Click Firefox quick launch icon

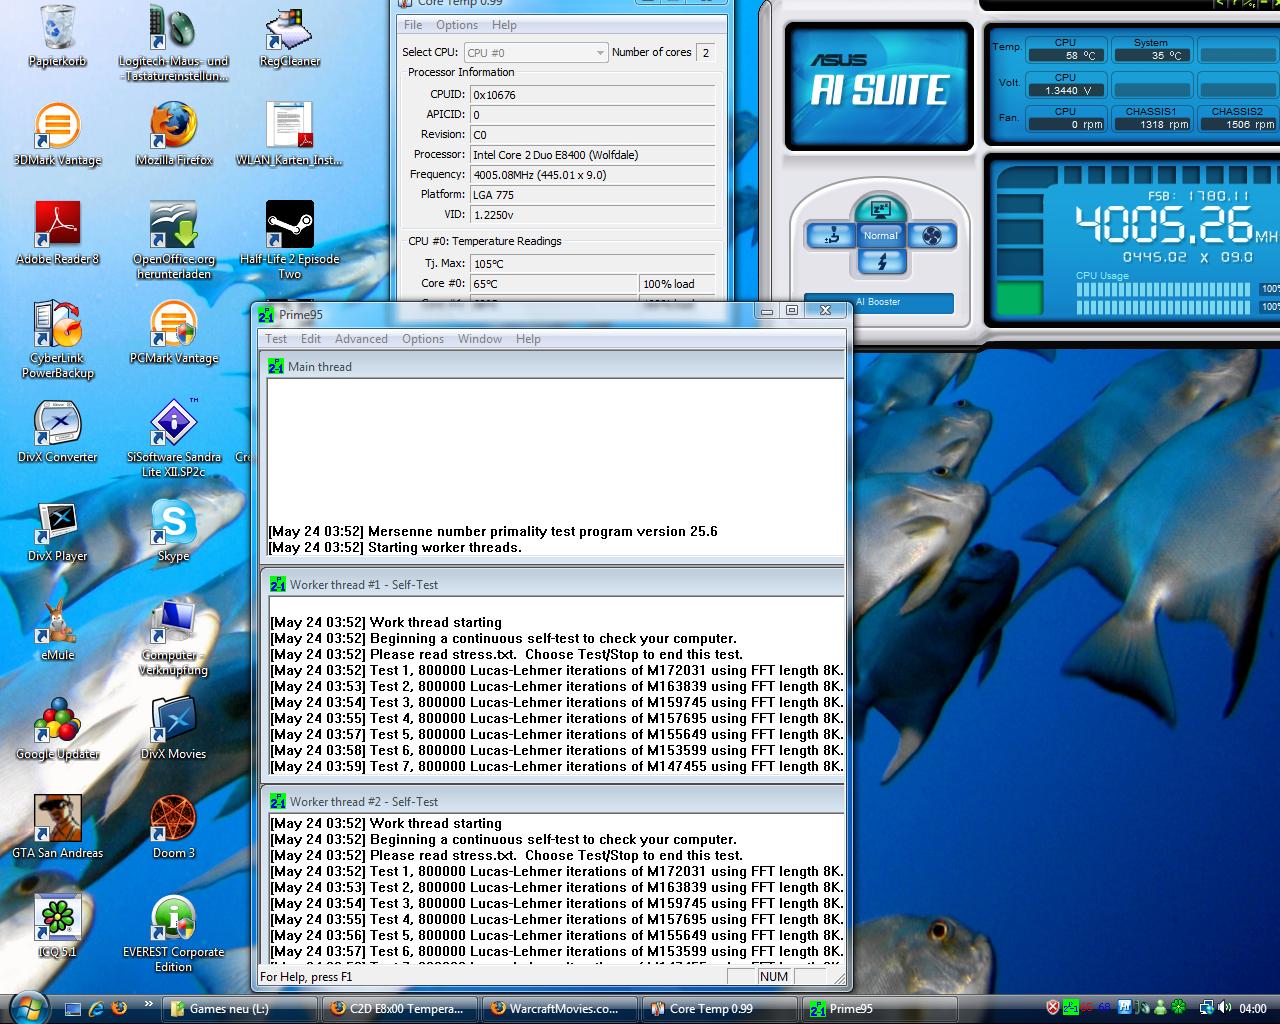[x=119, y=1008]
